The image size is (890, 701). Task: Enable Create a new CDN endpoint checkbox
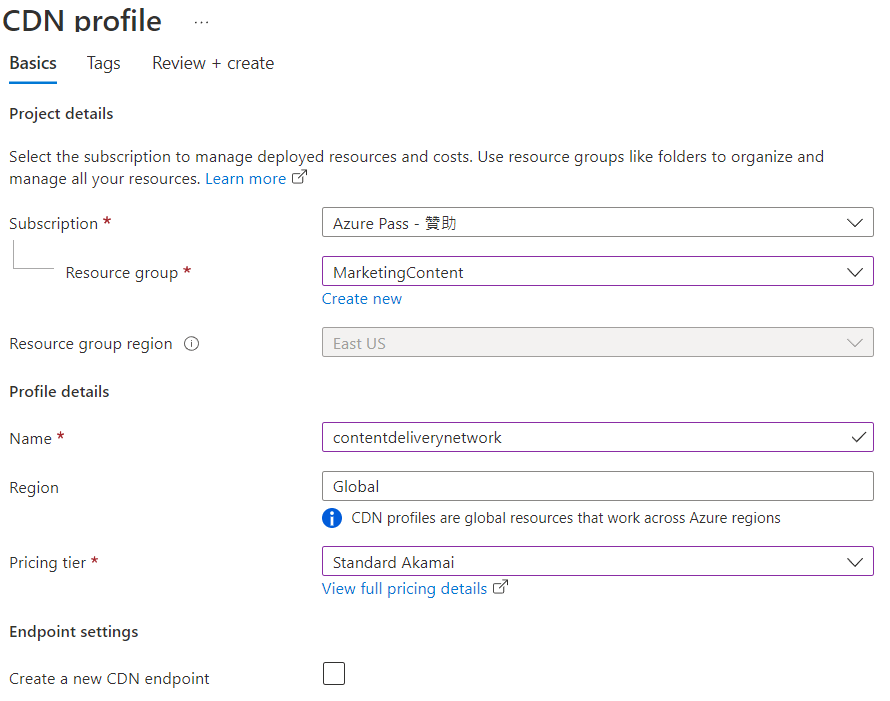tap(334, 674)
